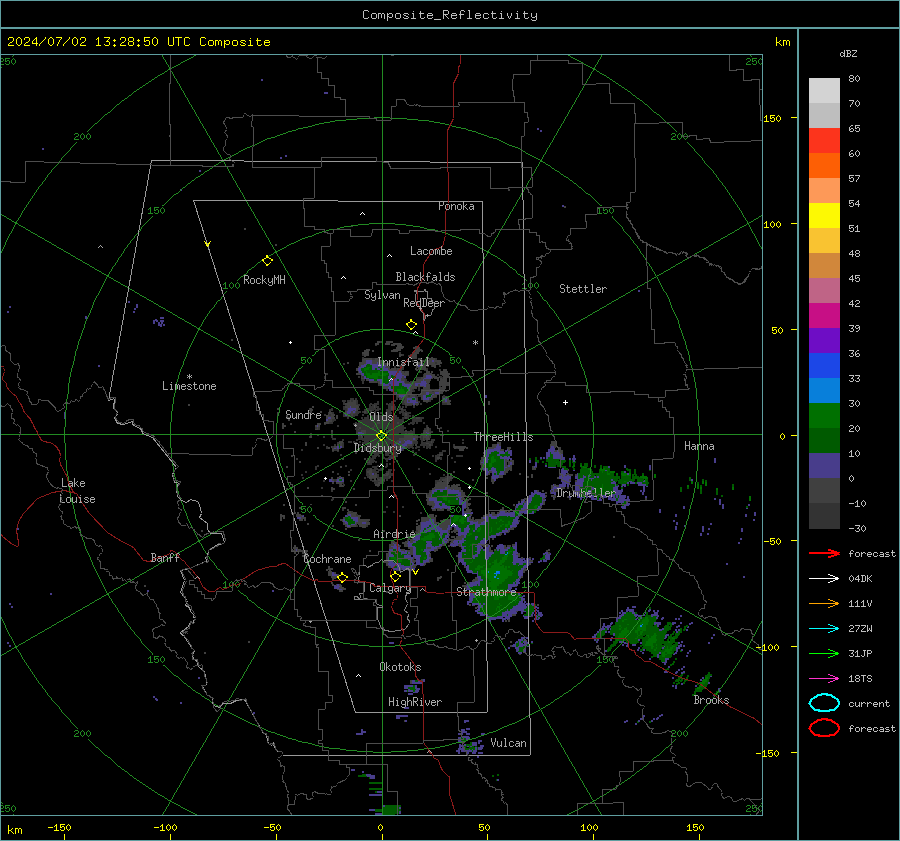Click the cyan 27ZW arrow icon
The image size is (900, 841).
click(x=824, y=629)
